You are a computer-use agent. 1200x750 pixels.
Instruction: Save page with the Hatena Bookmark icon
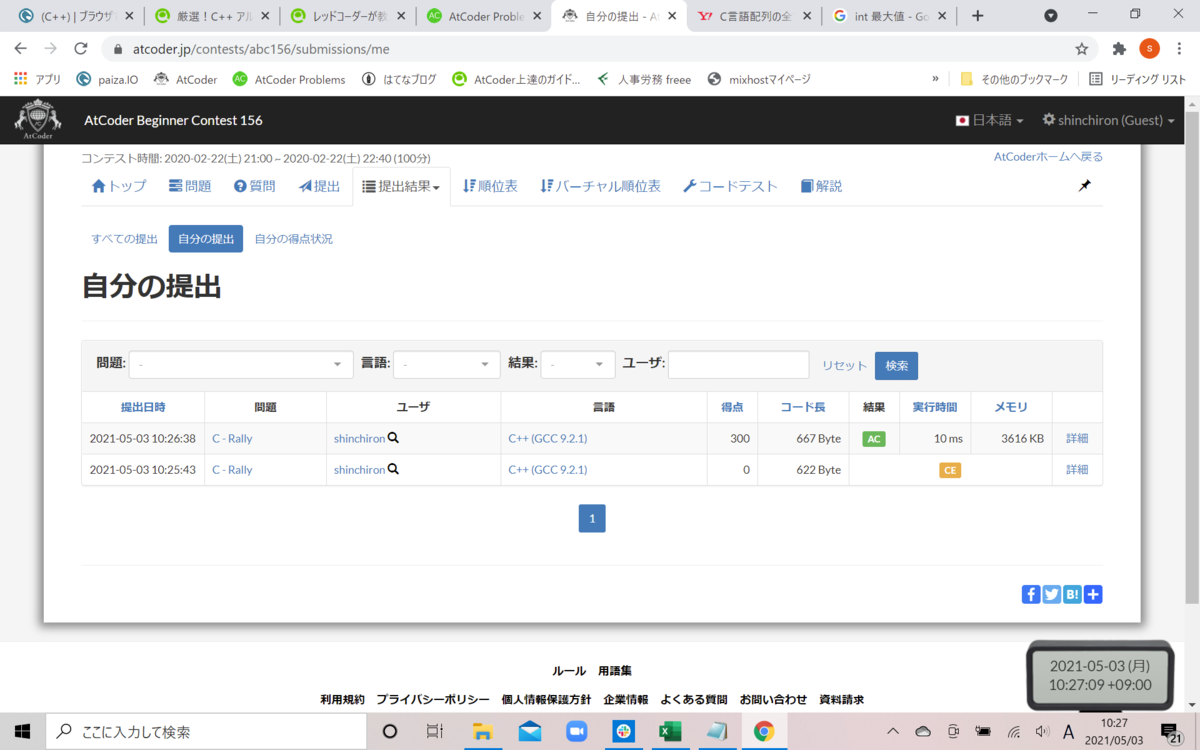(1072, 594)
